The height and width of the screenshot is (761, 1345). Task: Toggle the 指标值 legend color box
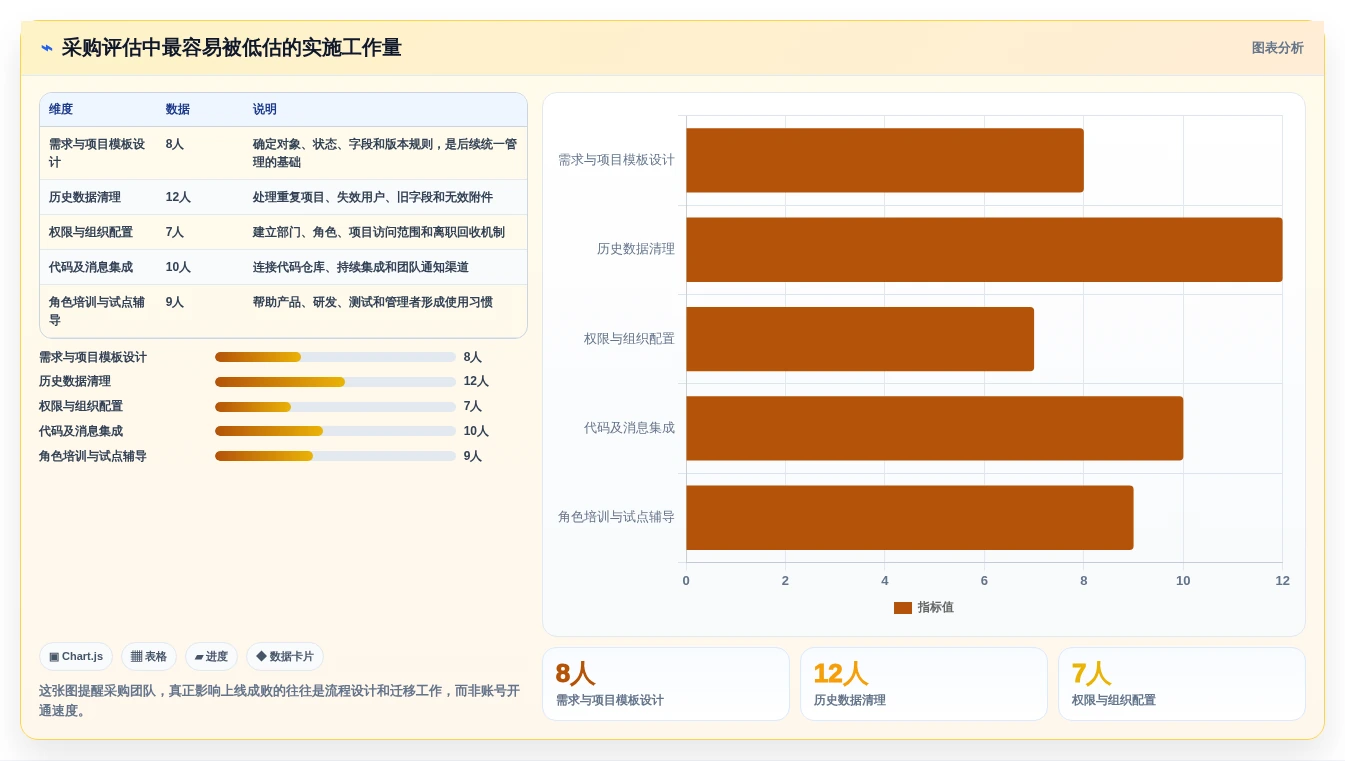903,608
